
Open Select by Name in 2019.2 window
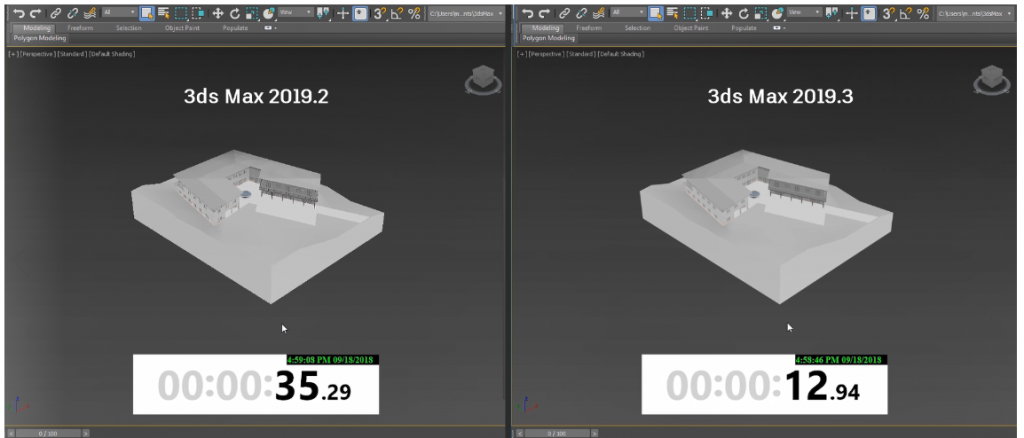(x=163, y=13)
